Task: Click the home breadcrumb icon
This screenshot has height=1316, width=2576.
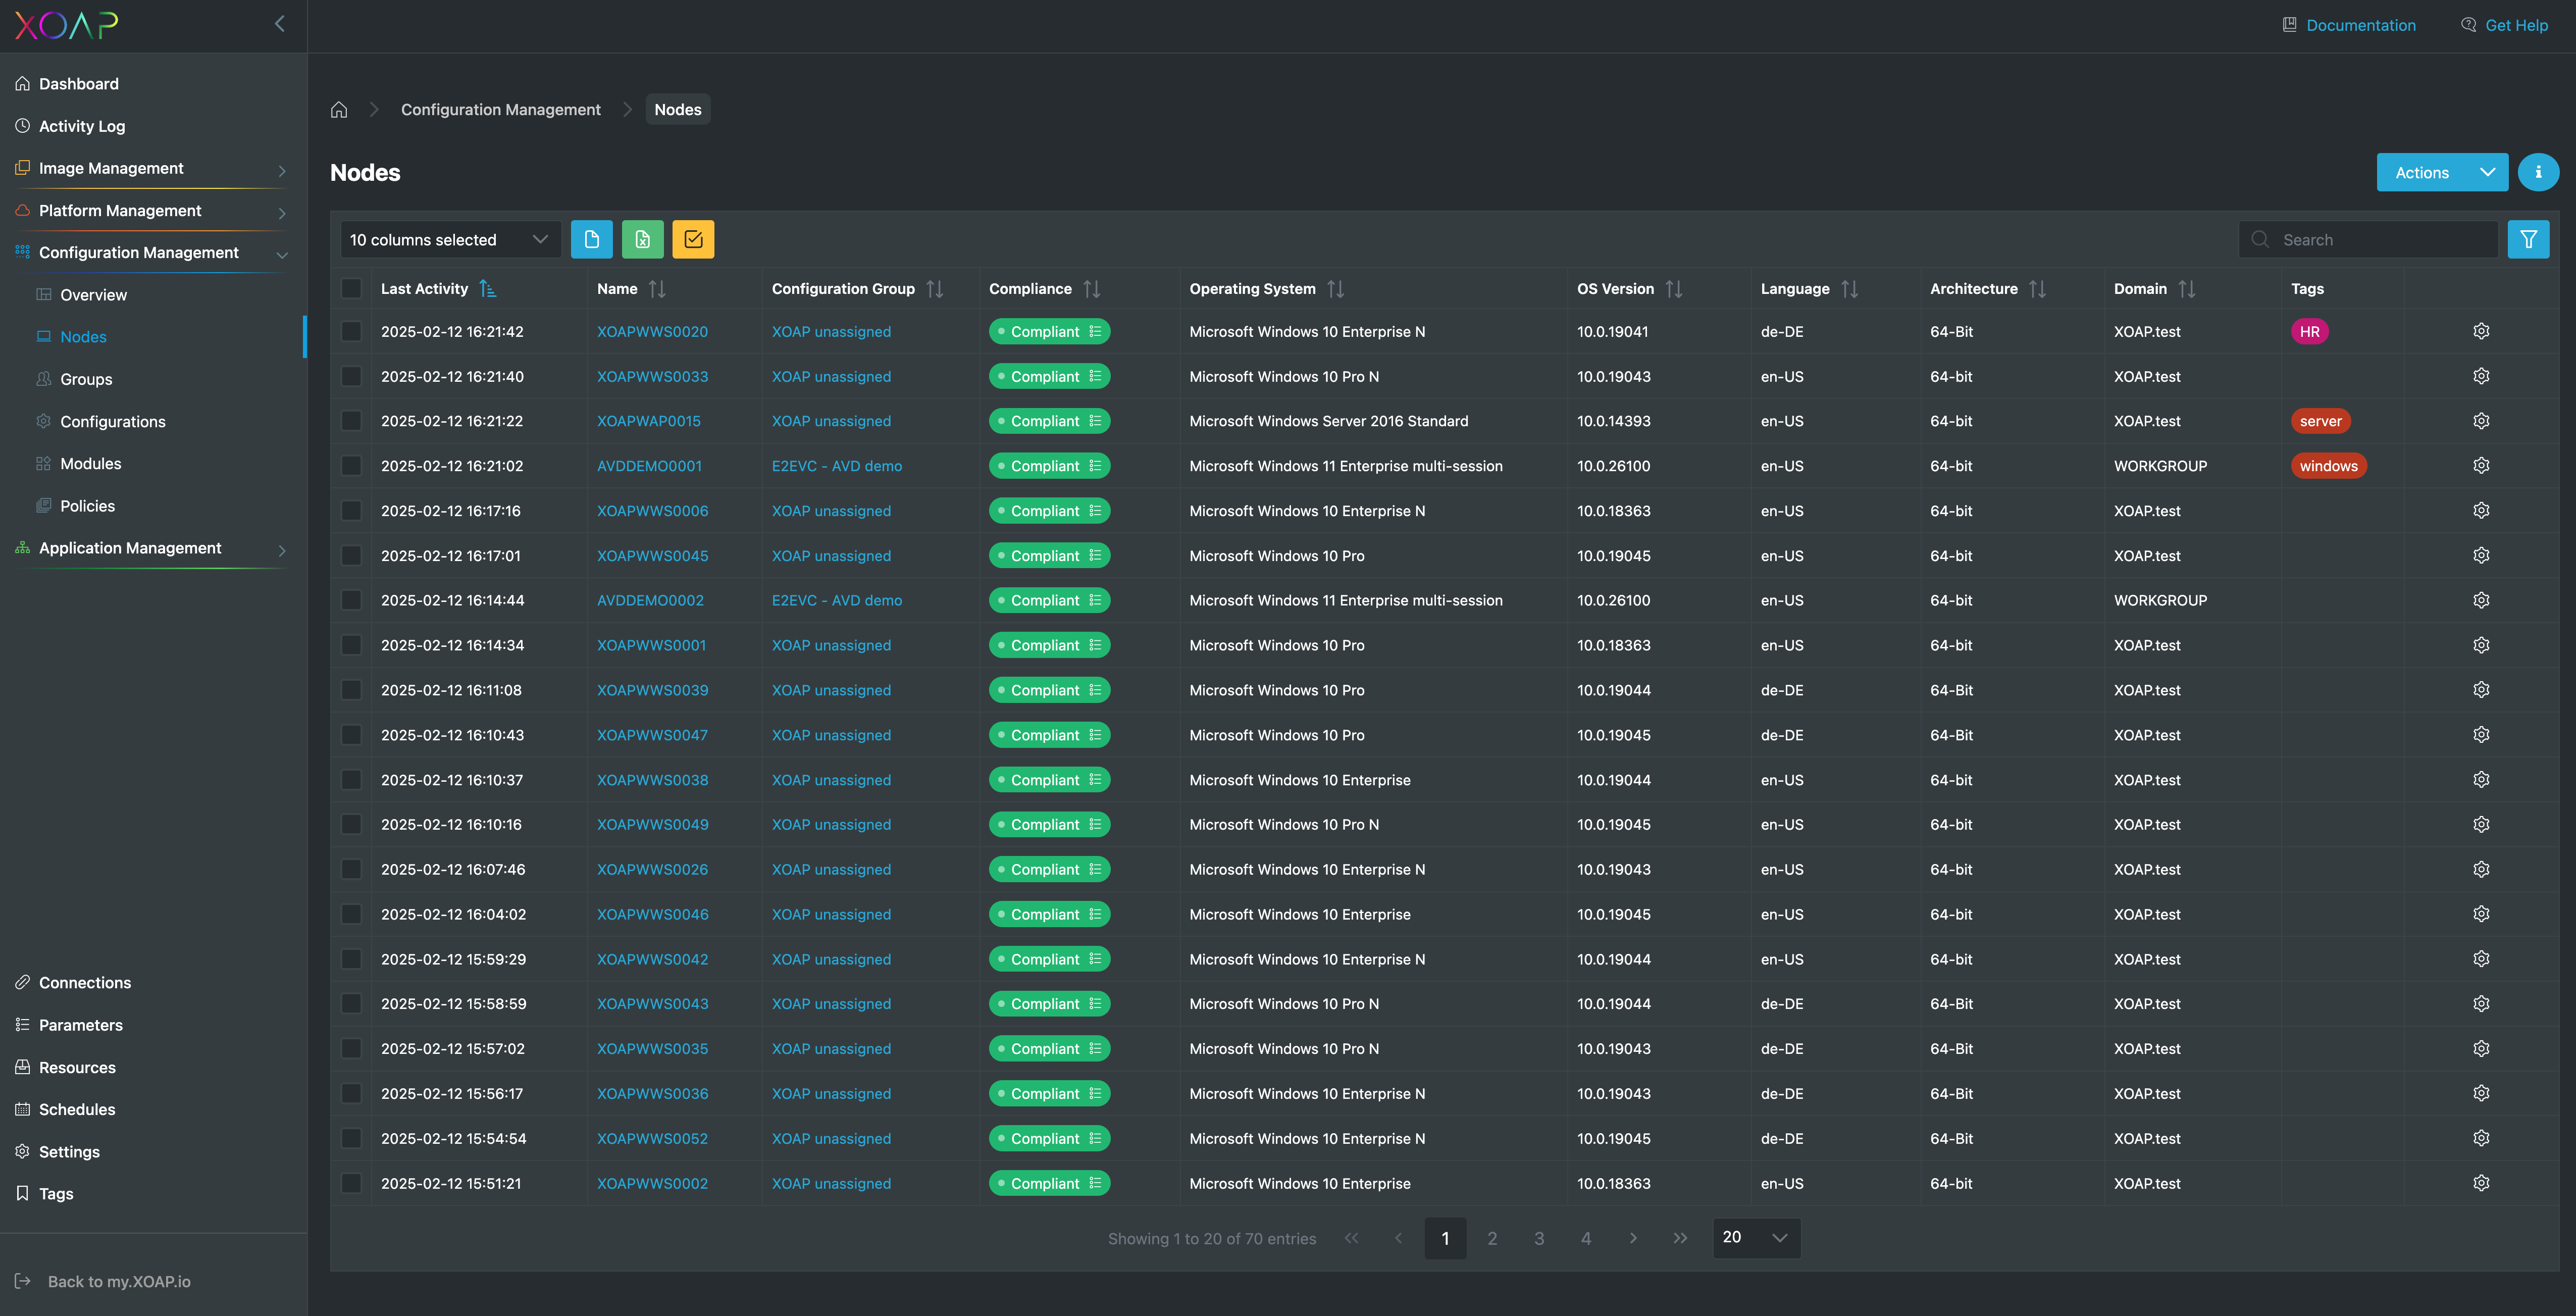Action: point(339,110)
